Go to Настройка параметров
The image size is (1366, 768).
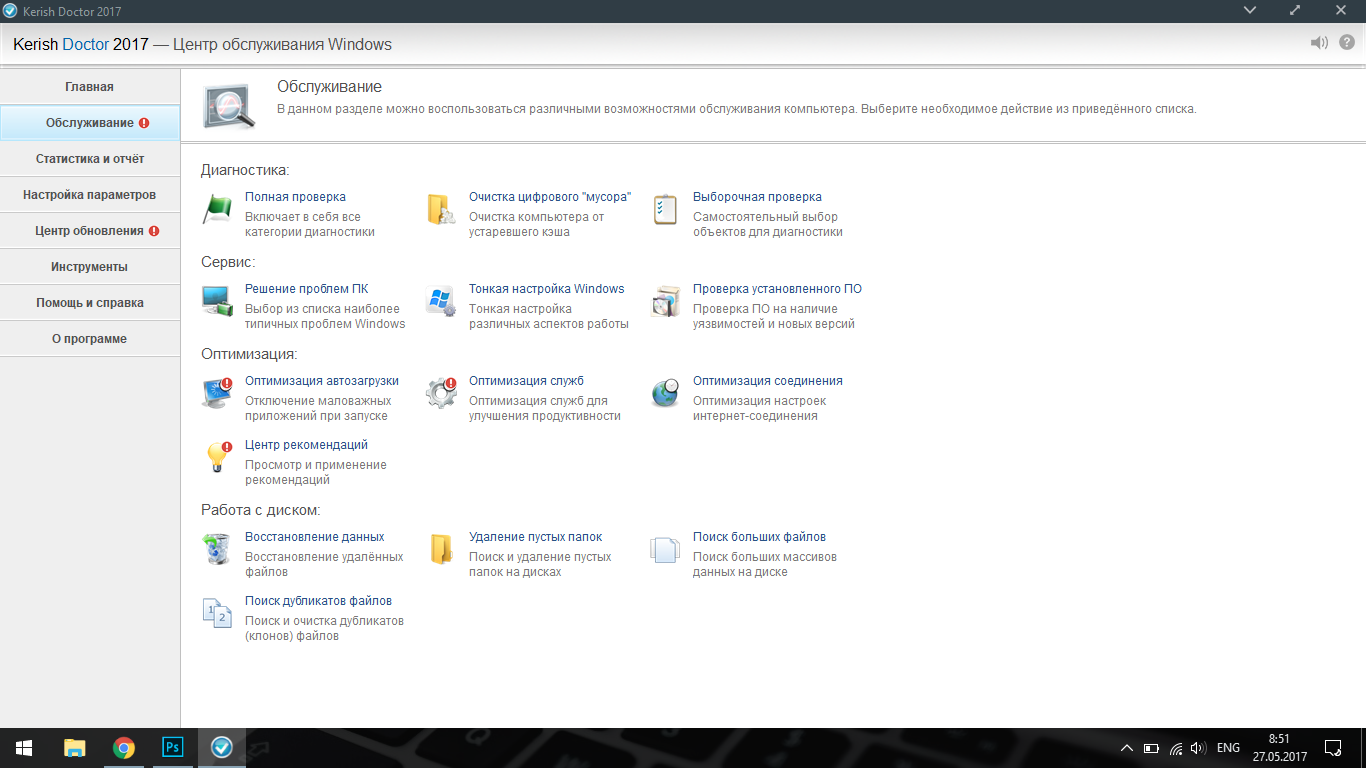click(x=90, y=195)
